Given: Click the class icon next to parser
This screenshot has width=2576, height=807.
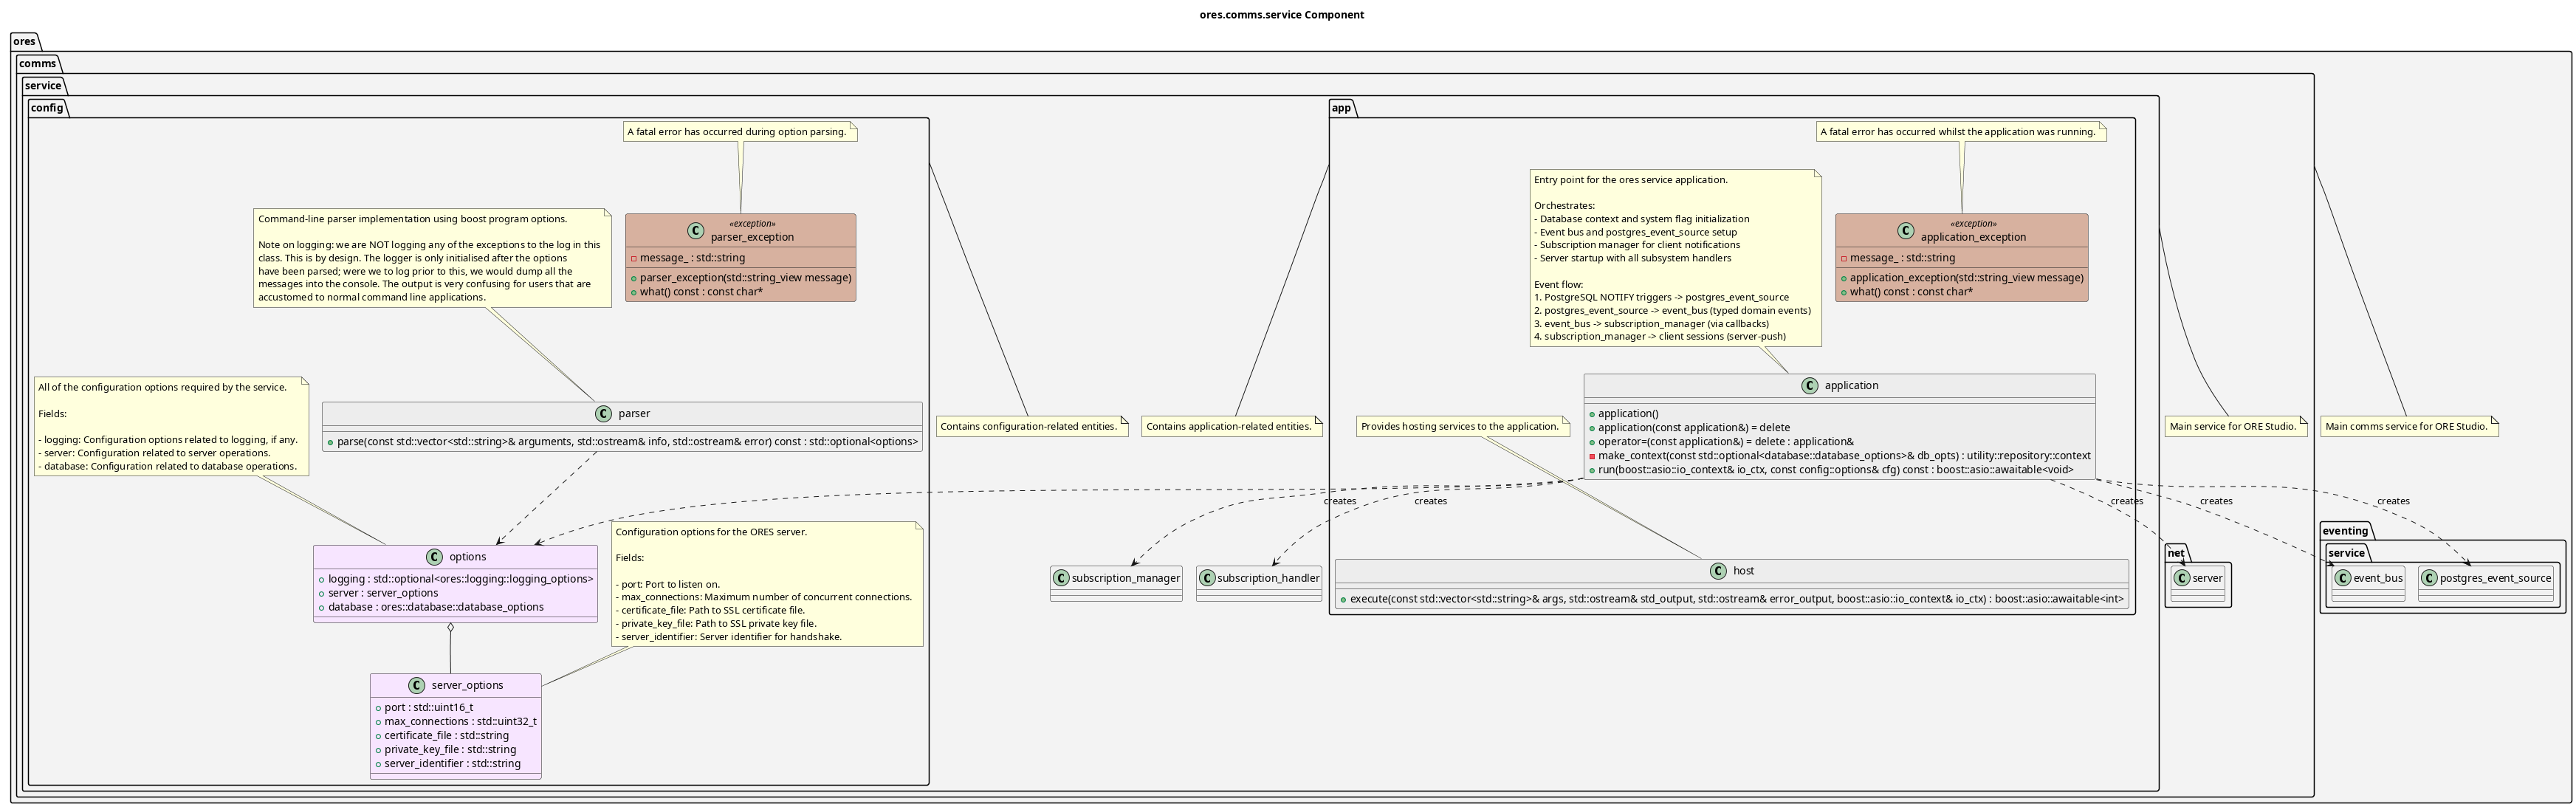Looking at the screenshot, I should pos(603,414).
